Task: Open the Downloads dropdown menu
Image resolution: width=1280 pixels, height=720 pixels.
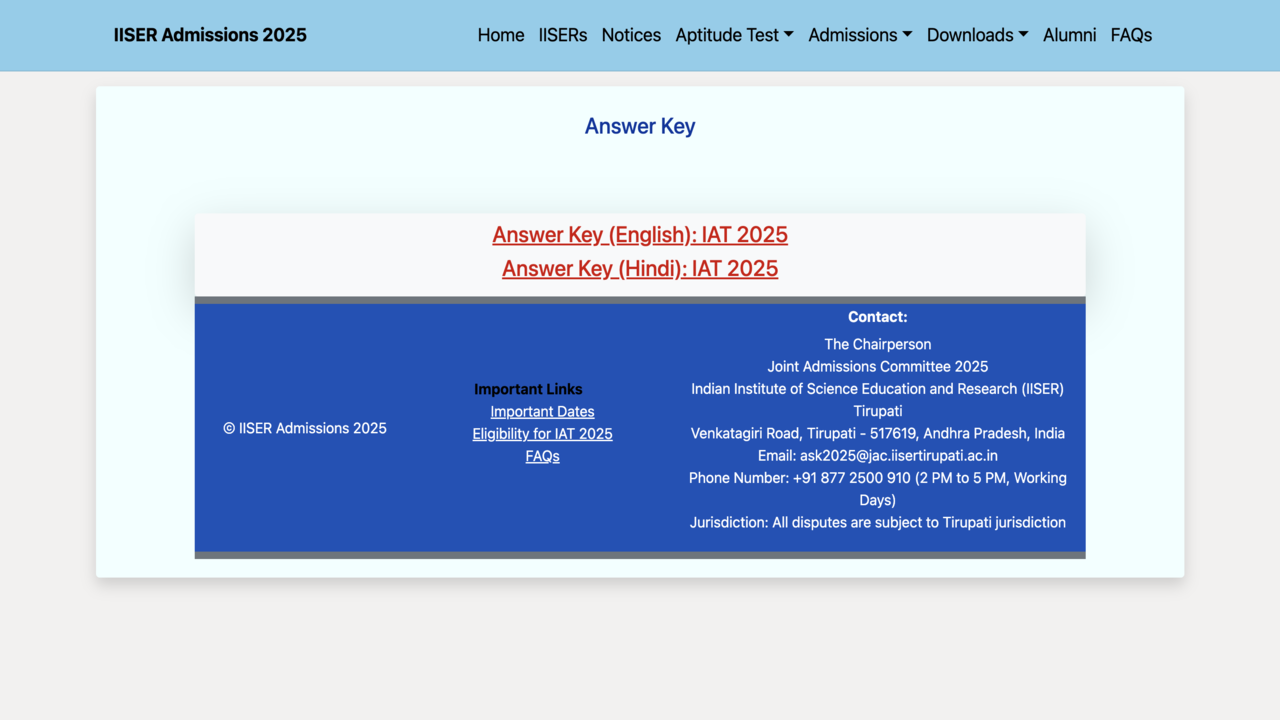Action: (977, 35)
